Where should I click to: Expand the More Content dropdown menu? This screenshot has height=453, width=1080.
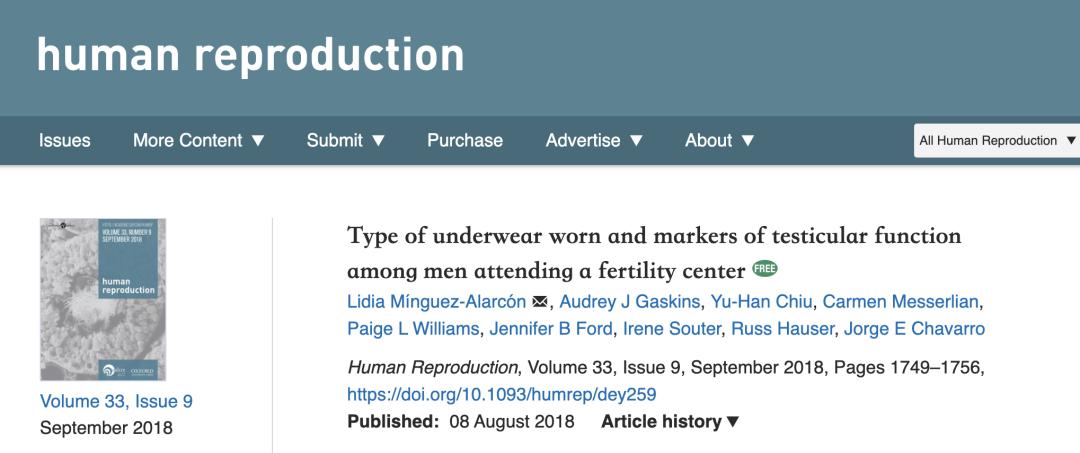(x=199, y=140)
